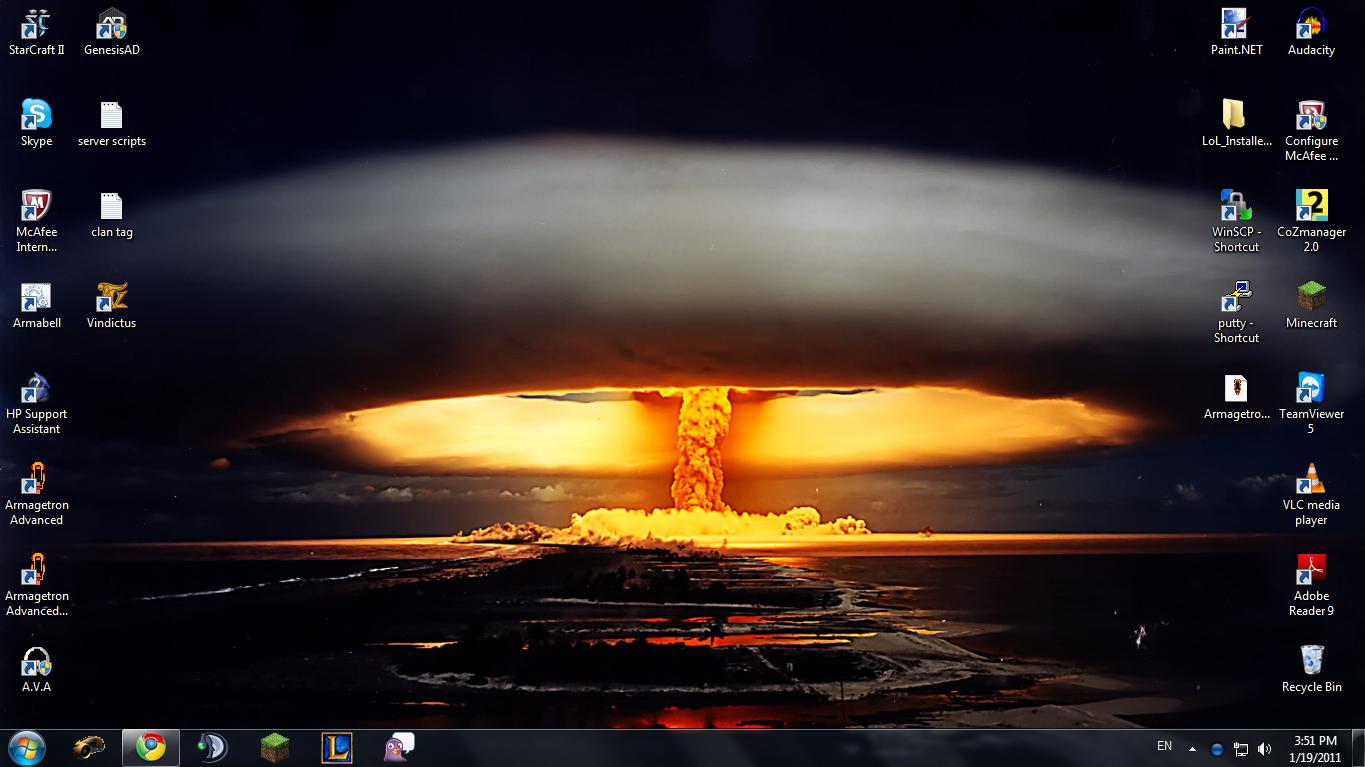Select the Recycle Bin
The image size is (1365, 767).
[x=1311, y=660]
